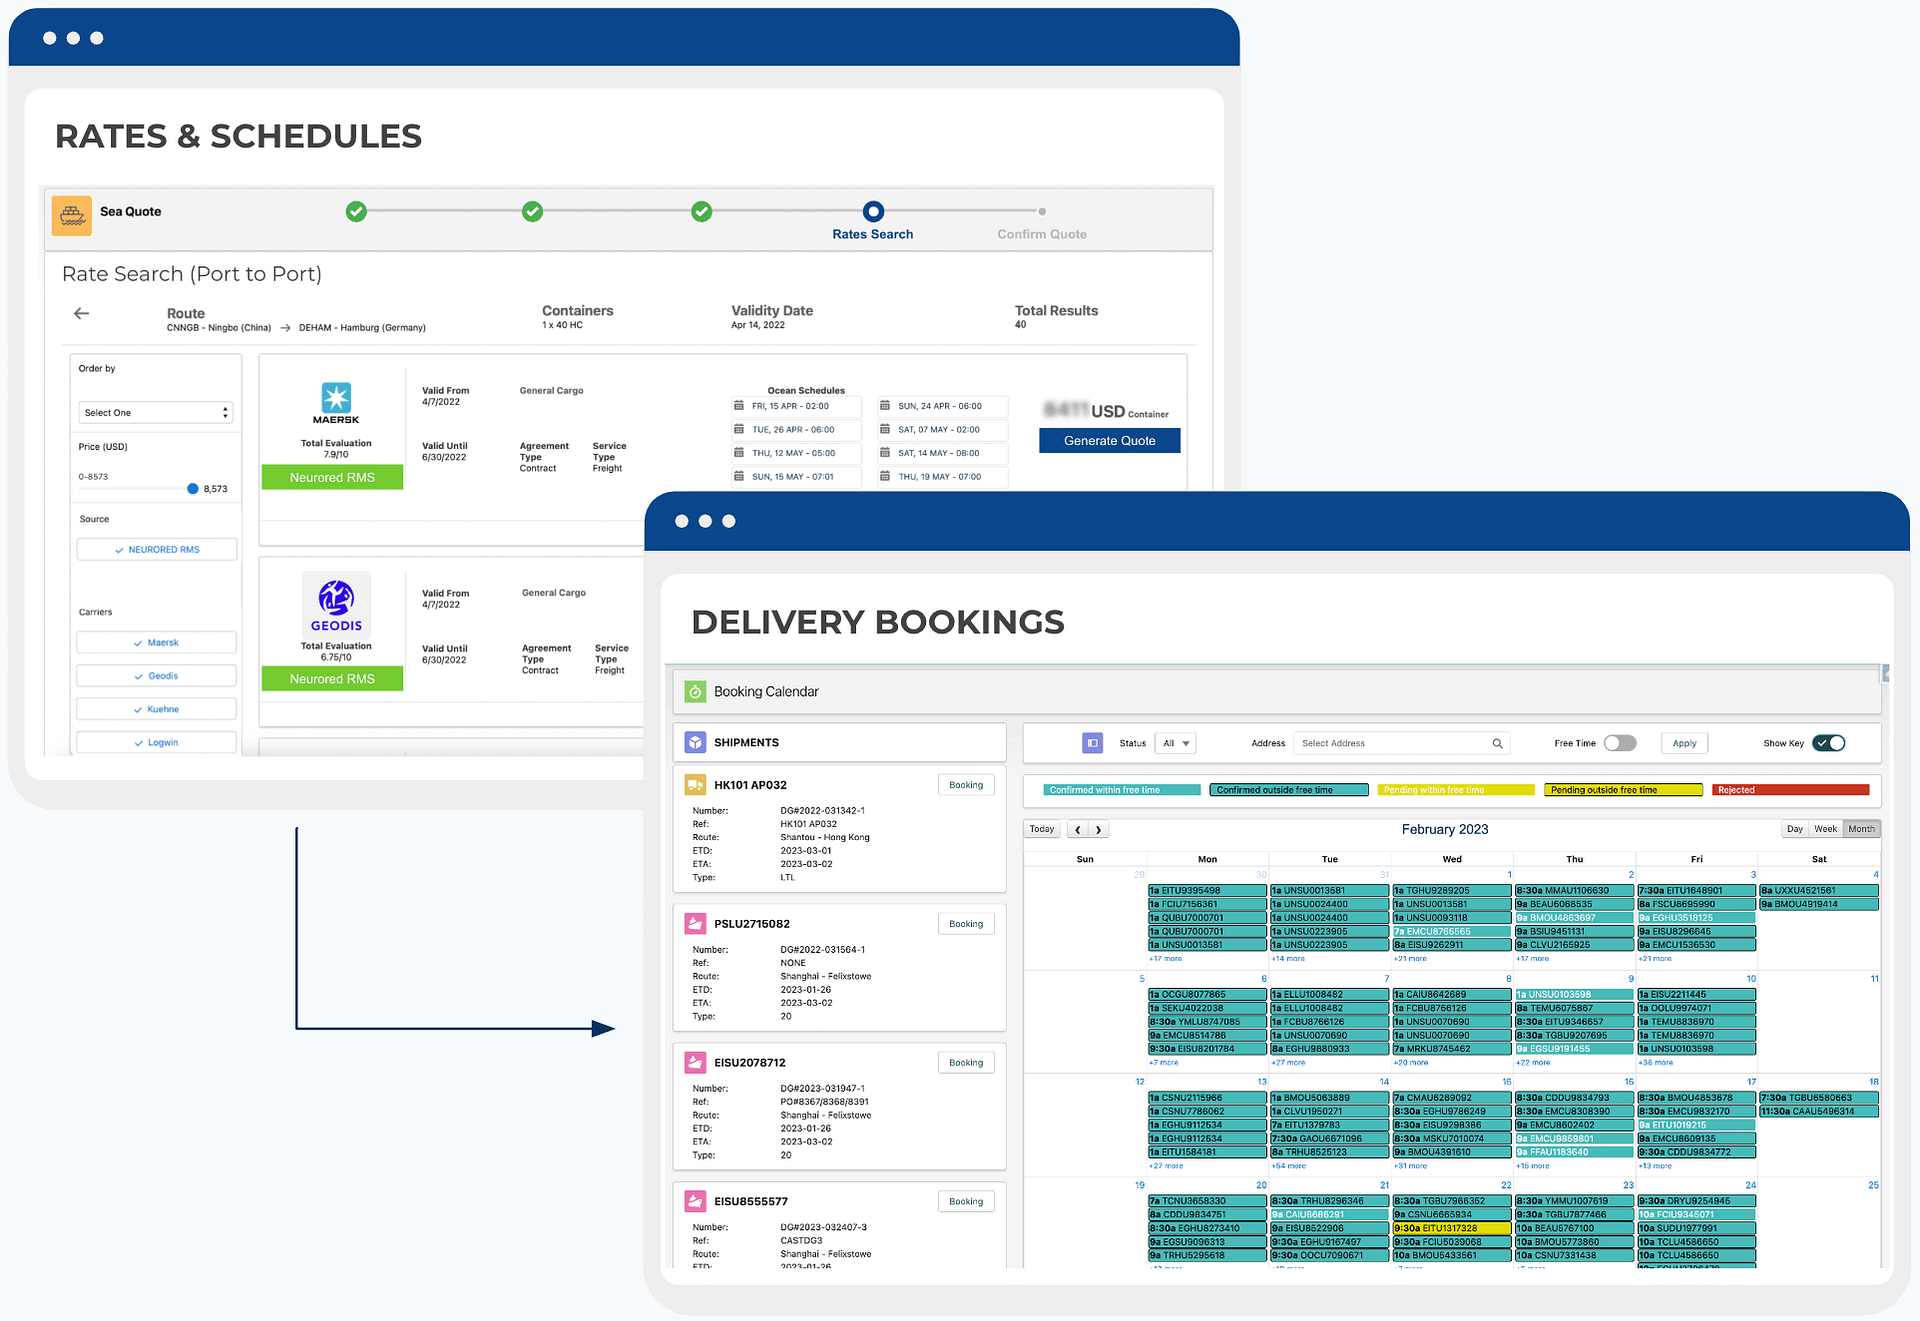Click the Sea Quote ship icon
This screenshot has height=1321, width=1920.
point(70,215)
